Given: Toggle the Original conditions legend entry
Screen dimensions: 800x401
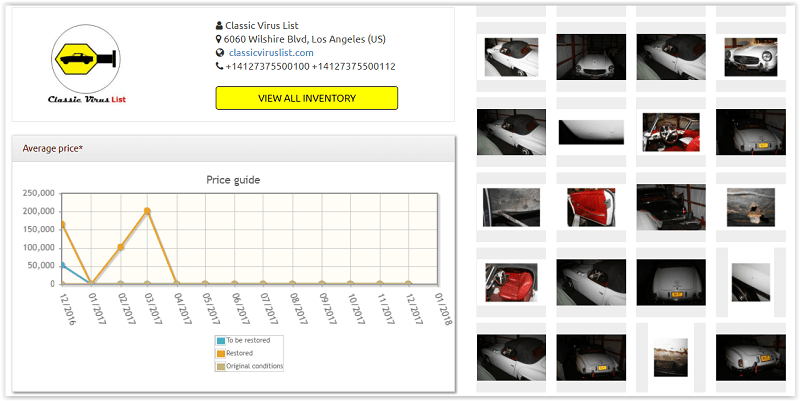Looking at the screenshot, I should click(x=250, y=366).
